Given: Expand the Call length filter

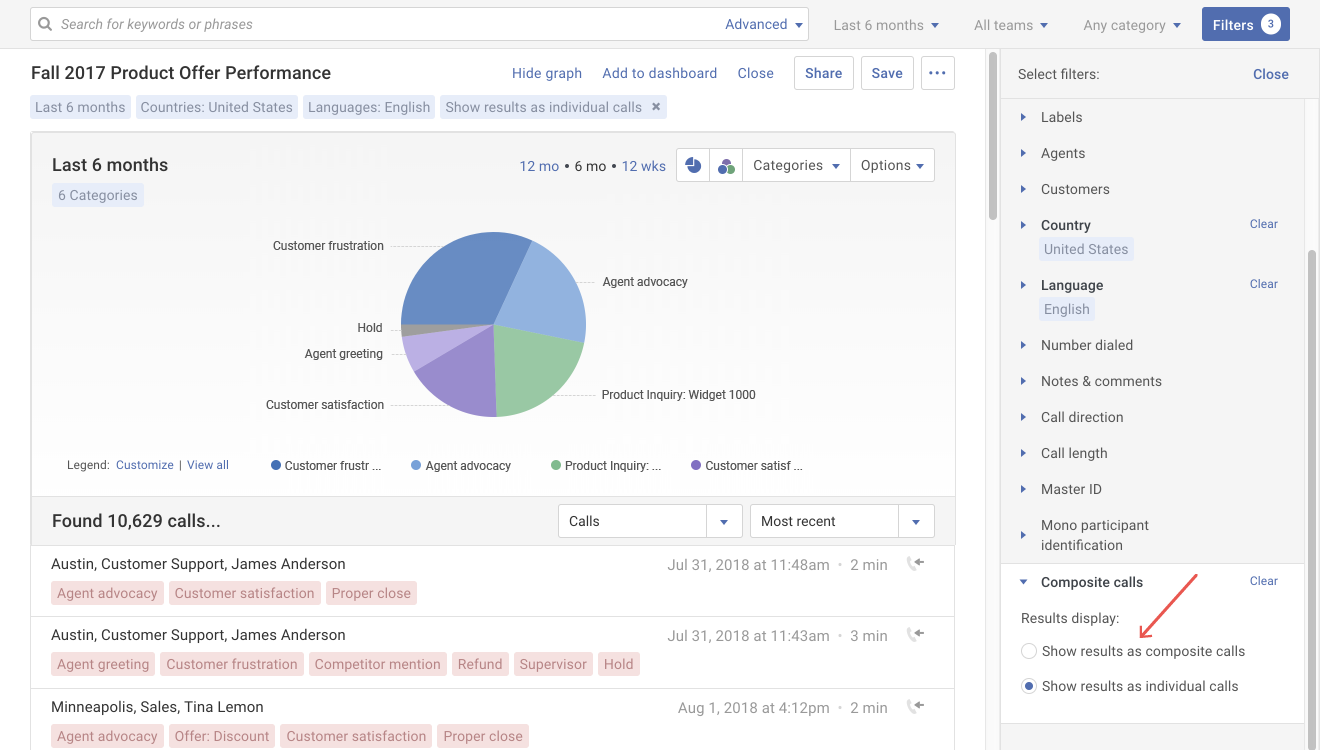Looking at the screenshot, I should click(x=1074, y=453).
